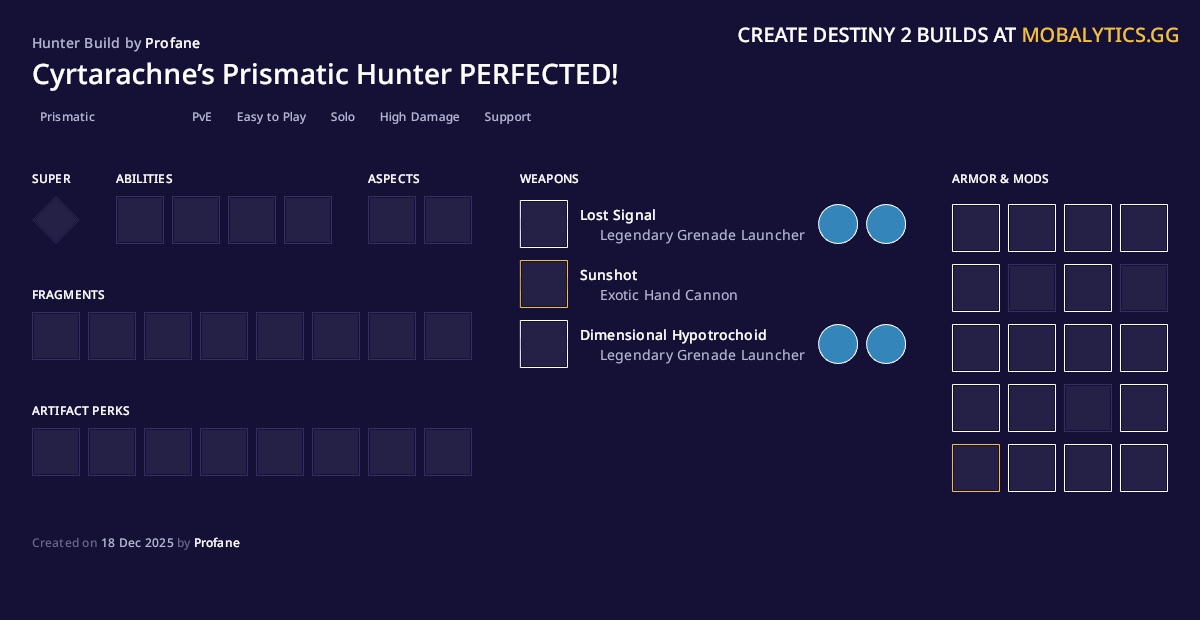This screenshot has width=1200, height=620.
Task: Click the 18 Dec 2025 creation date
Action: tap(137, 543)
